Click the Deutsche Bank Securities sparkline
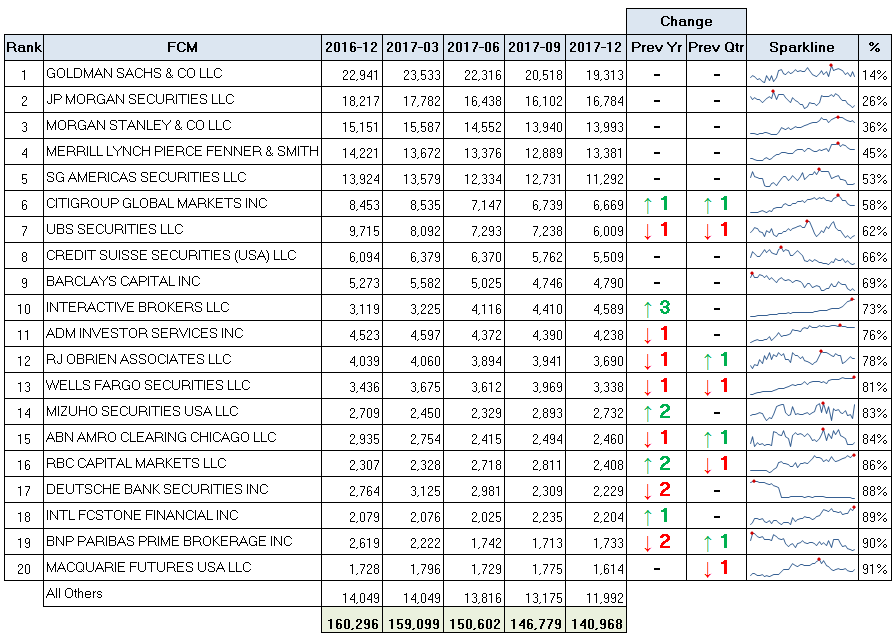This screenshot has height=636, width=894. click(802, 489)
